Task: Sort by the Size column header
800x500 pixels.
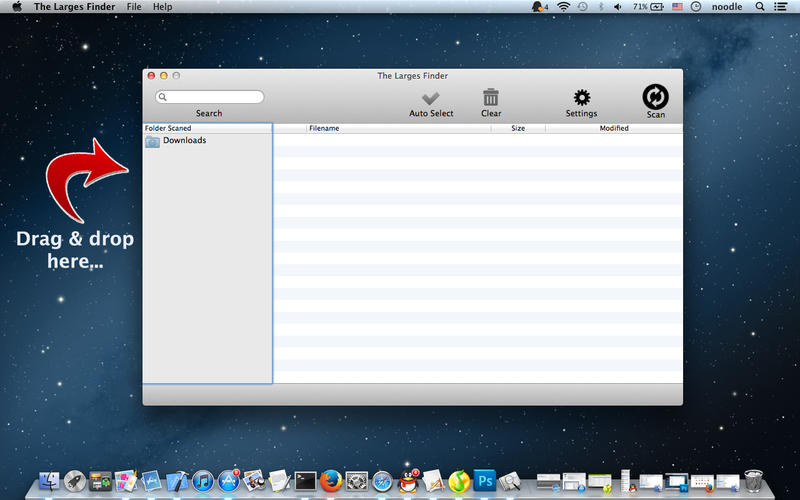Action: click(518, 129)
